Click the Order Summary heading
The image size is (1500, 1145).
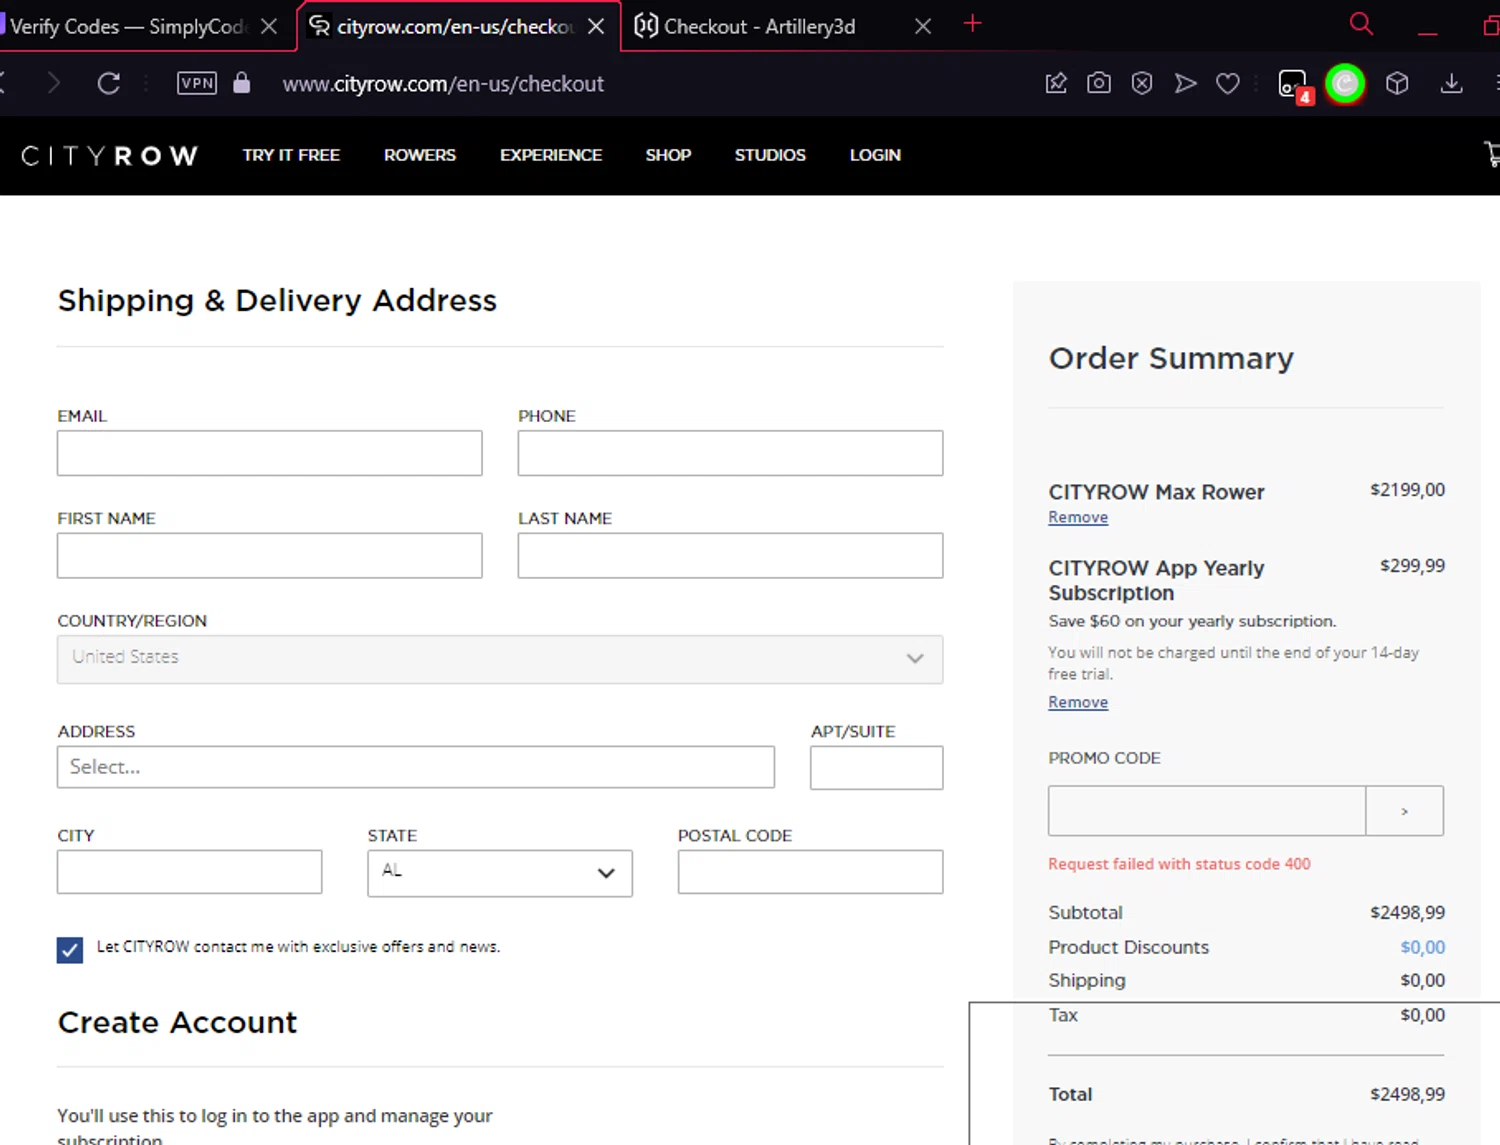[1171, 358]
